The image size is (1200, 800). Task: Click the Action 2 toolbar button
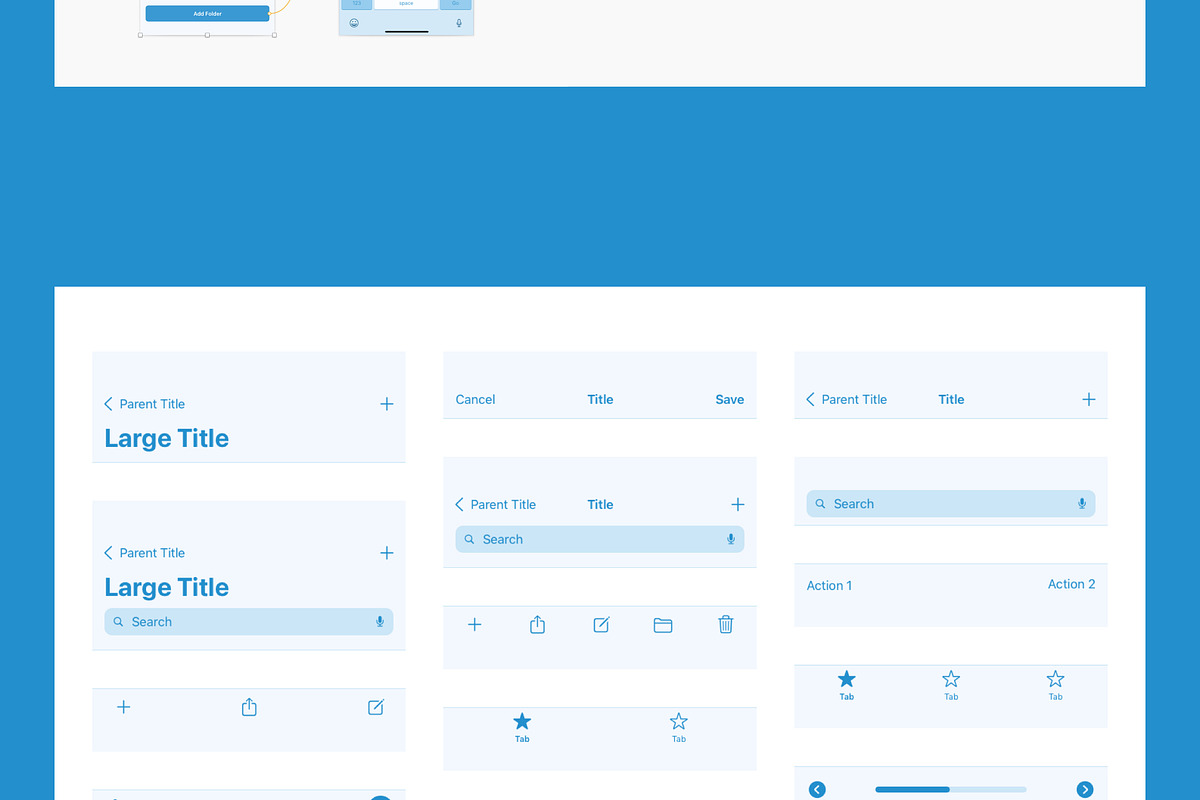coord(1072,584)
